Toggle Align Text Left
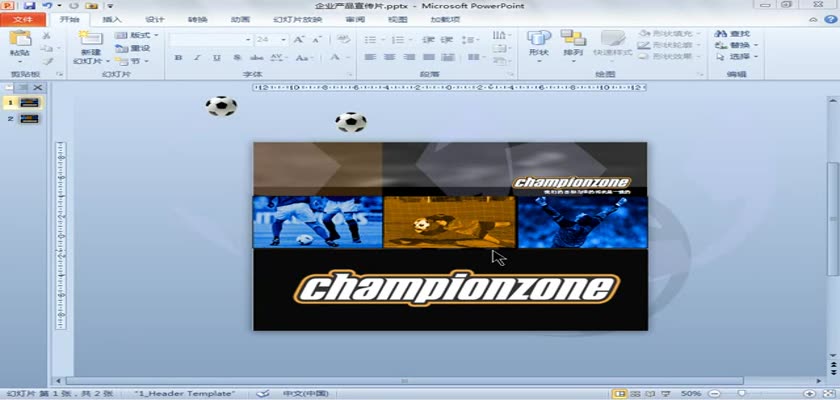 pyautogui.click(x=370, y=57)
